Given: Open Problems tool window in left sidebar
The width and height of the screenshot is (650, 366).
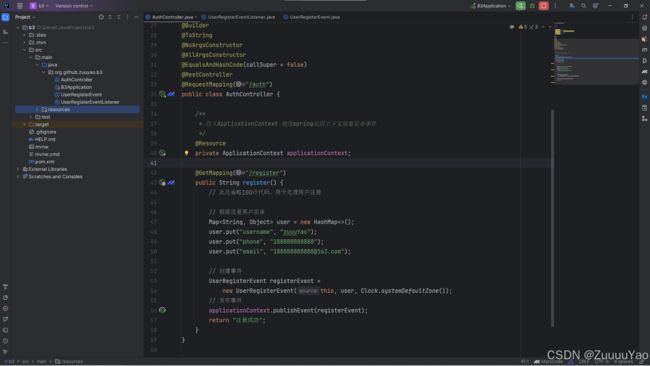Looking at the screenshot, I should (x=5, y=341).
